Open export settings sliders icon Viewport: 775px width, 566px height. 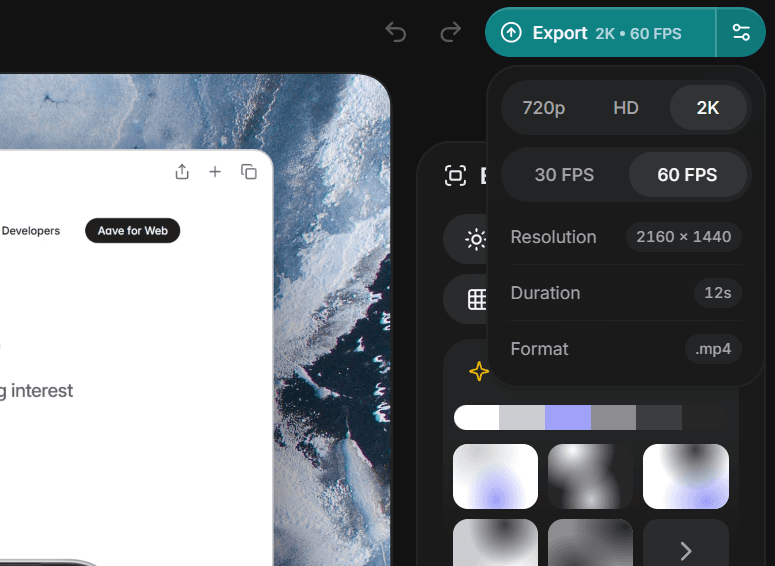(x=741, y=33)
